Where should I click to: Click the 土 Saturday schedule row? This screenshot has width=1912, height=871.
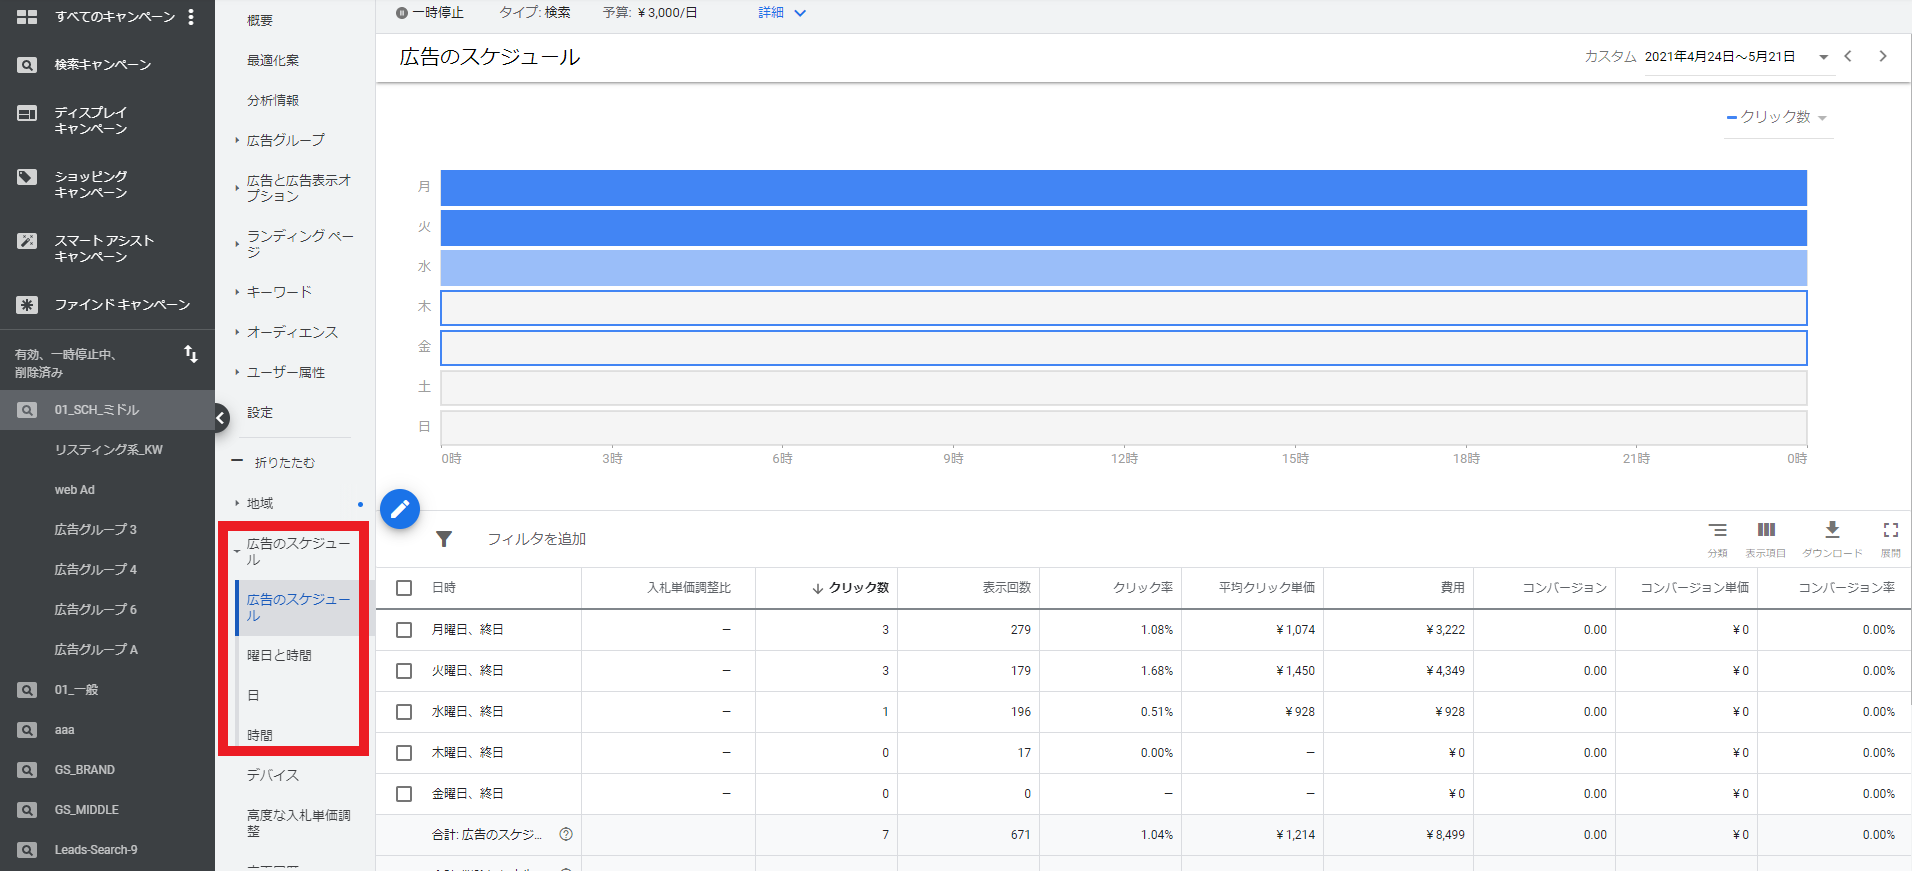click(x=1124, y=388)
